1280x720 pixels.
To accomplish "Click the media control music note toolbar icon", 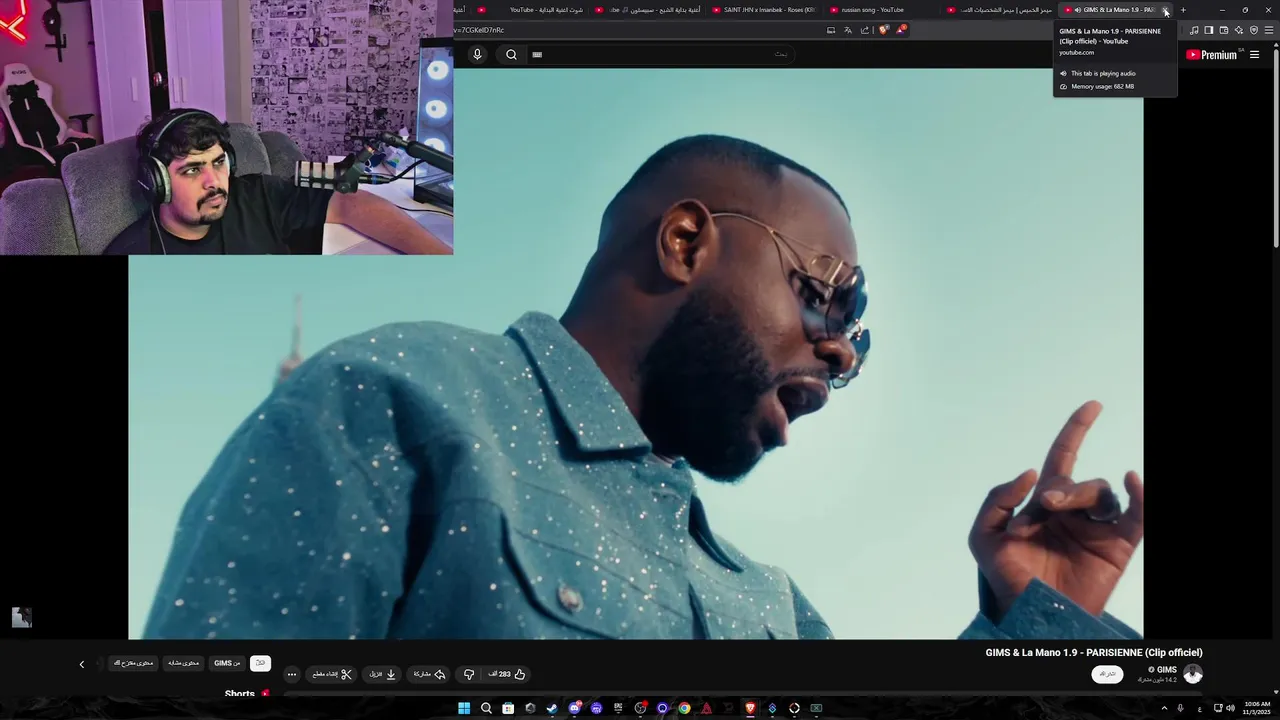I will coord(1194,30).
